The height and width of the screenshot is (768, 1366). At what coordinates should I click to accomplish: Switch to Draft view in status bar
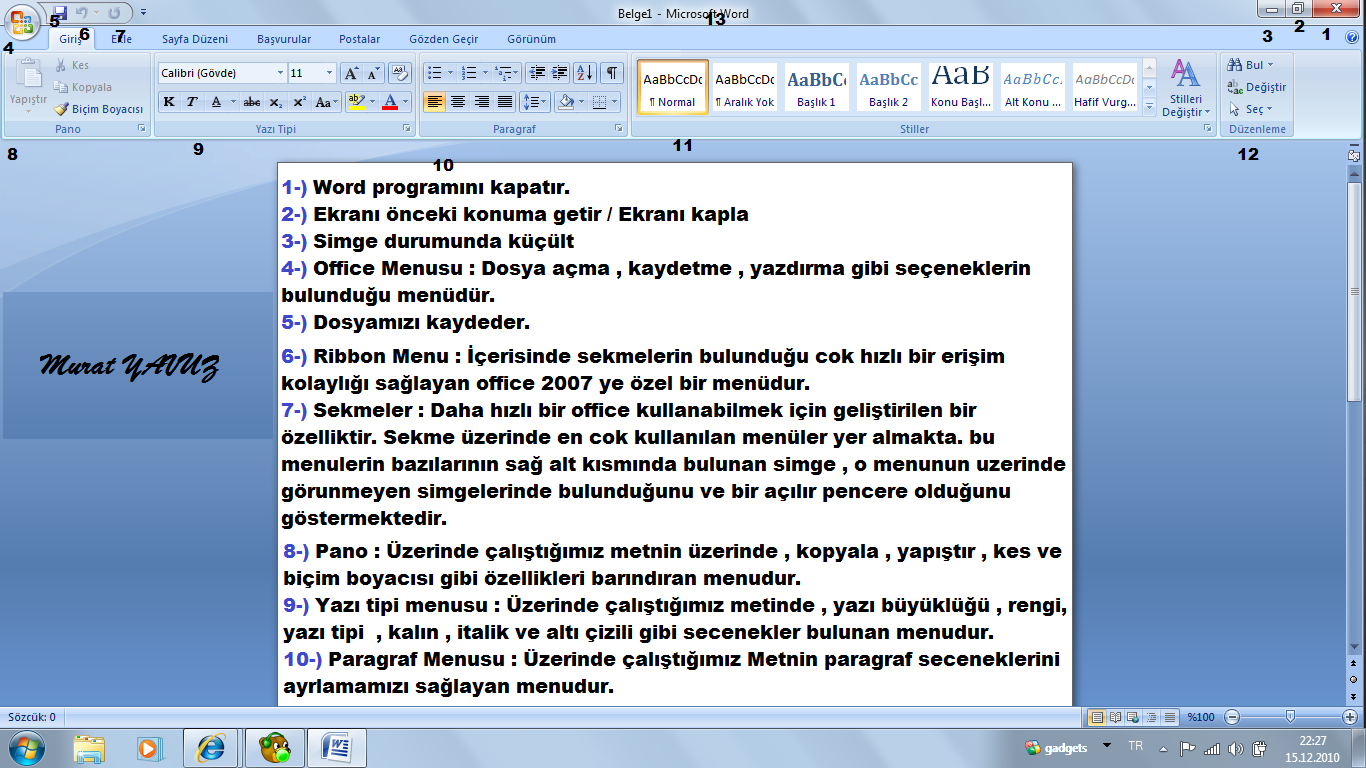tap(1169, 717)
